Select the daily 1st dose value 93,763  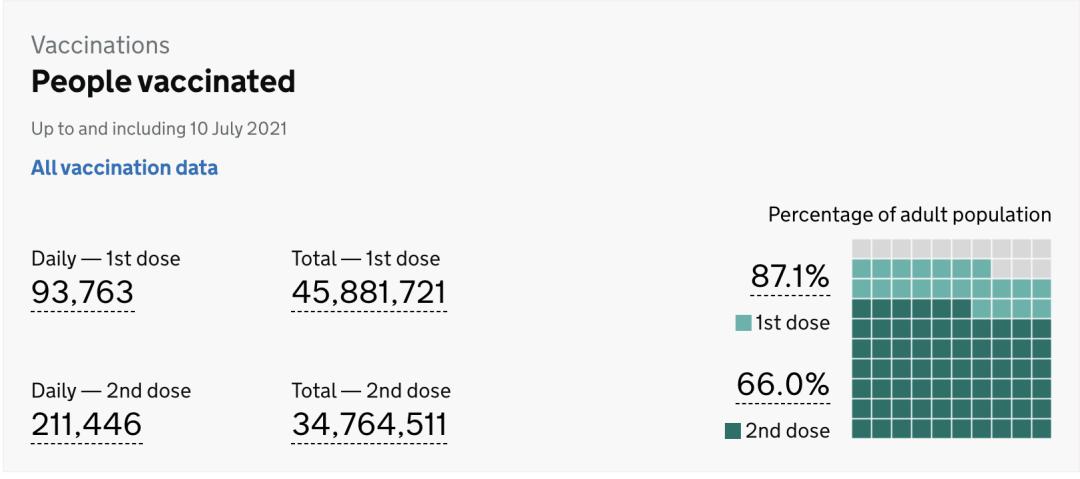coord(82,292)
